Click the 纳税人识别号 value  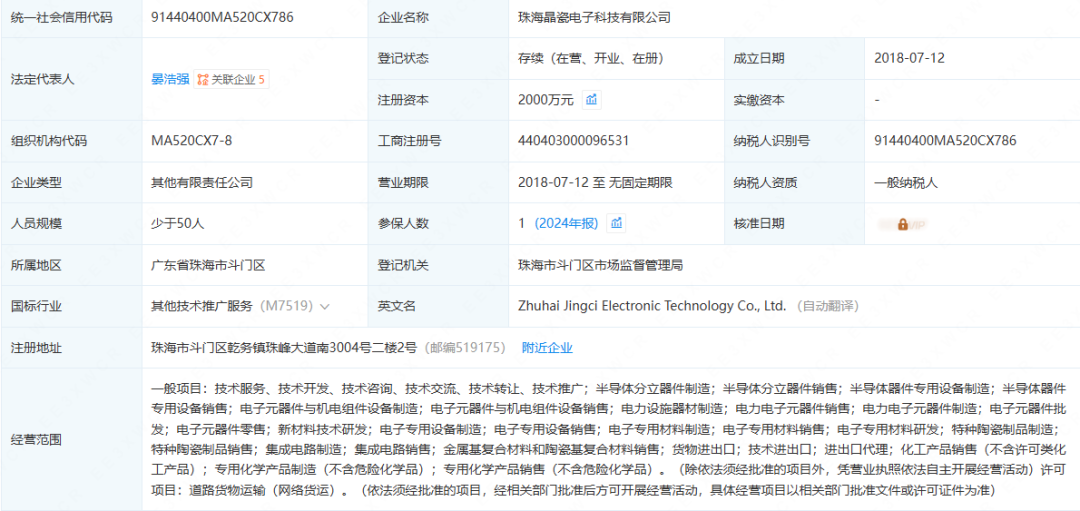click(x=945, y=141)
